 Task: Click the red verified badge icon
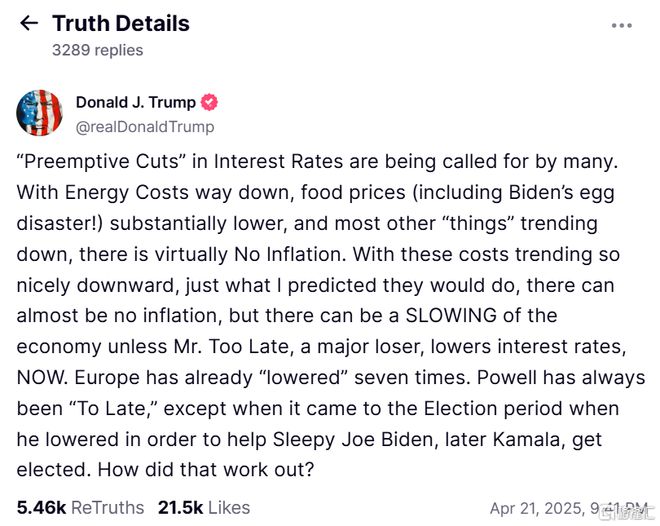(209, 102)
